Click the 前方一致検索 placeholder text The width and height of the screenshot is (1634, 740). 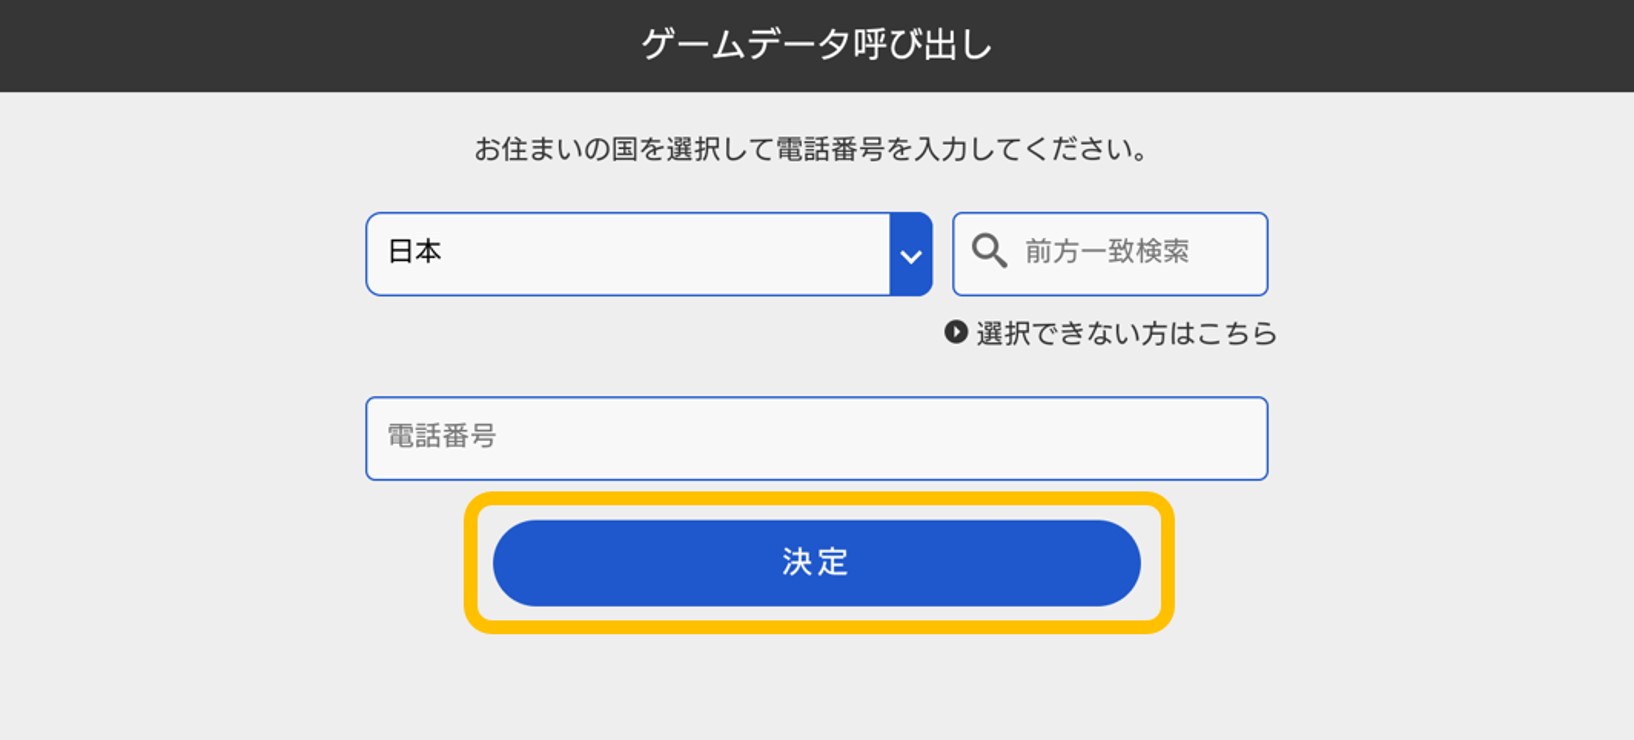(1107, 251)
